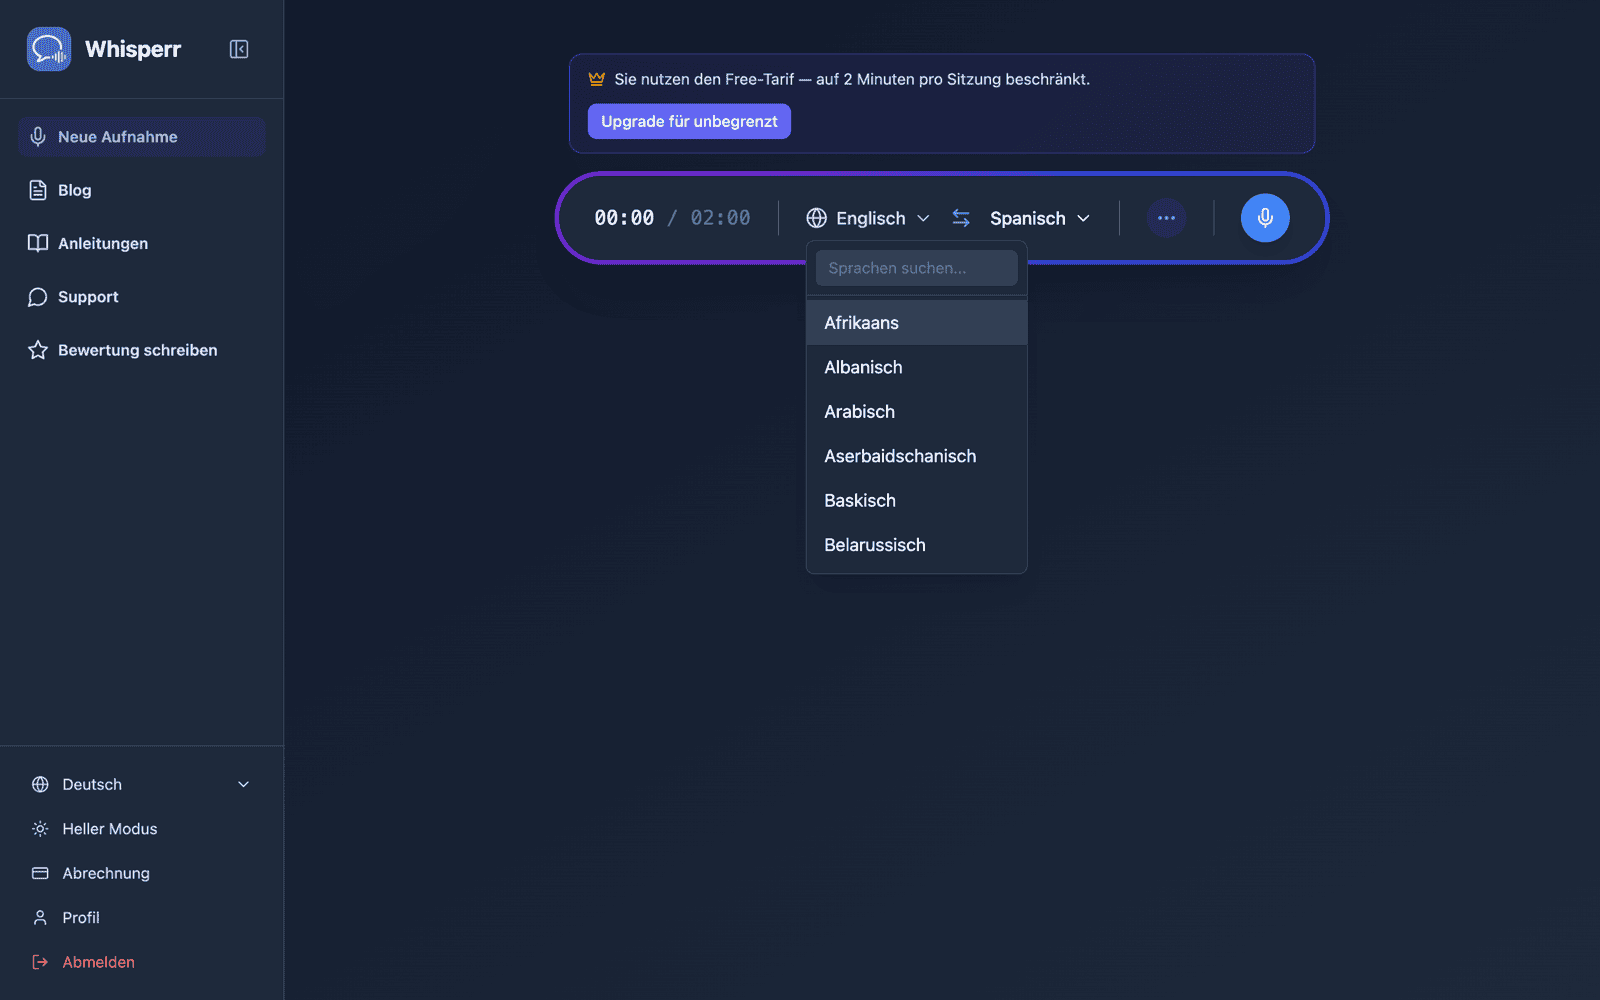Open the Support page
Screen dimensions: 1600x1000
coord(141,297)
